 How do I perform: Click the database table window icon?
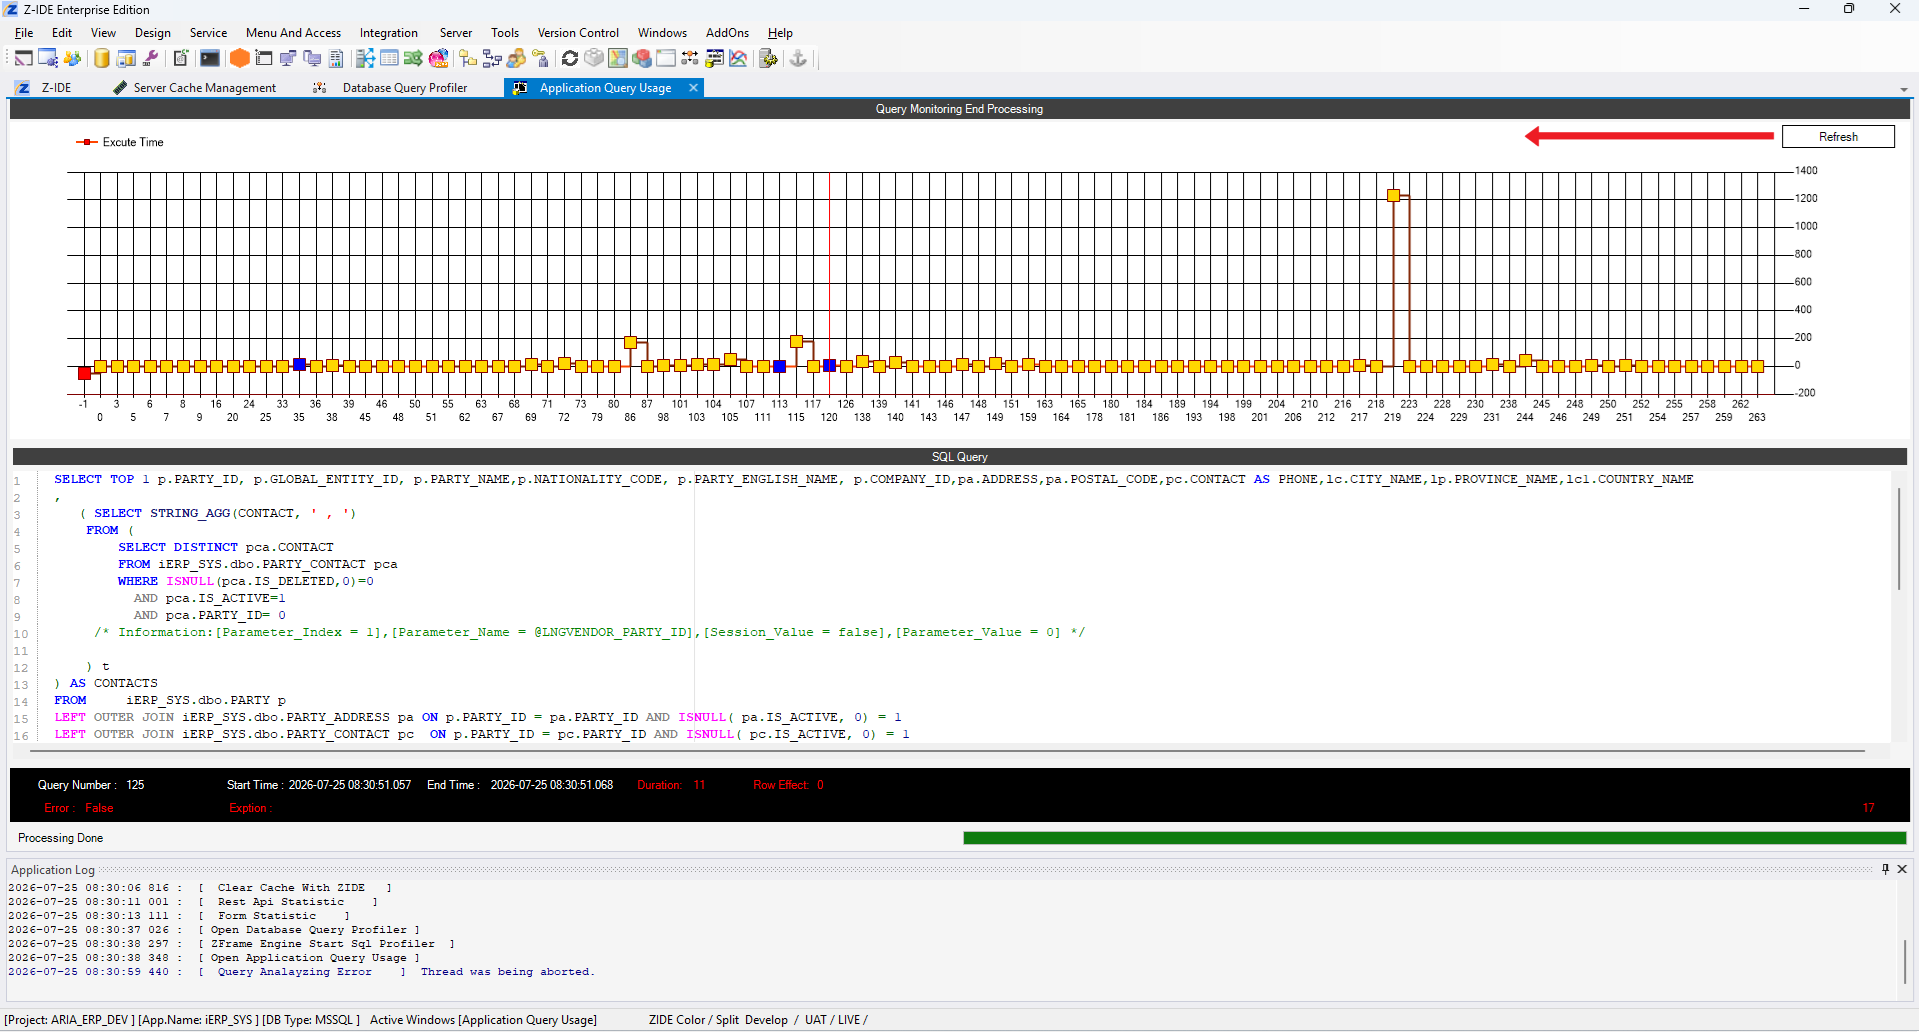coord(126,58)
